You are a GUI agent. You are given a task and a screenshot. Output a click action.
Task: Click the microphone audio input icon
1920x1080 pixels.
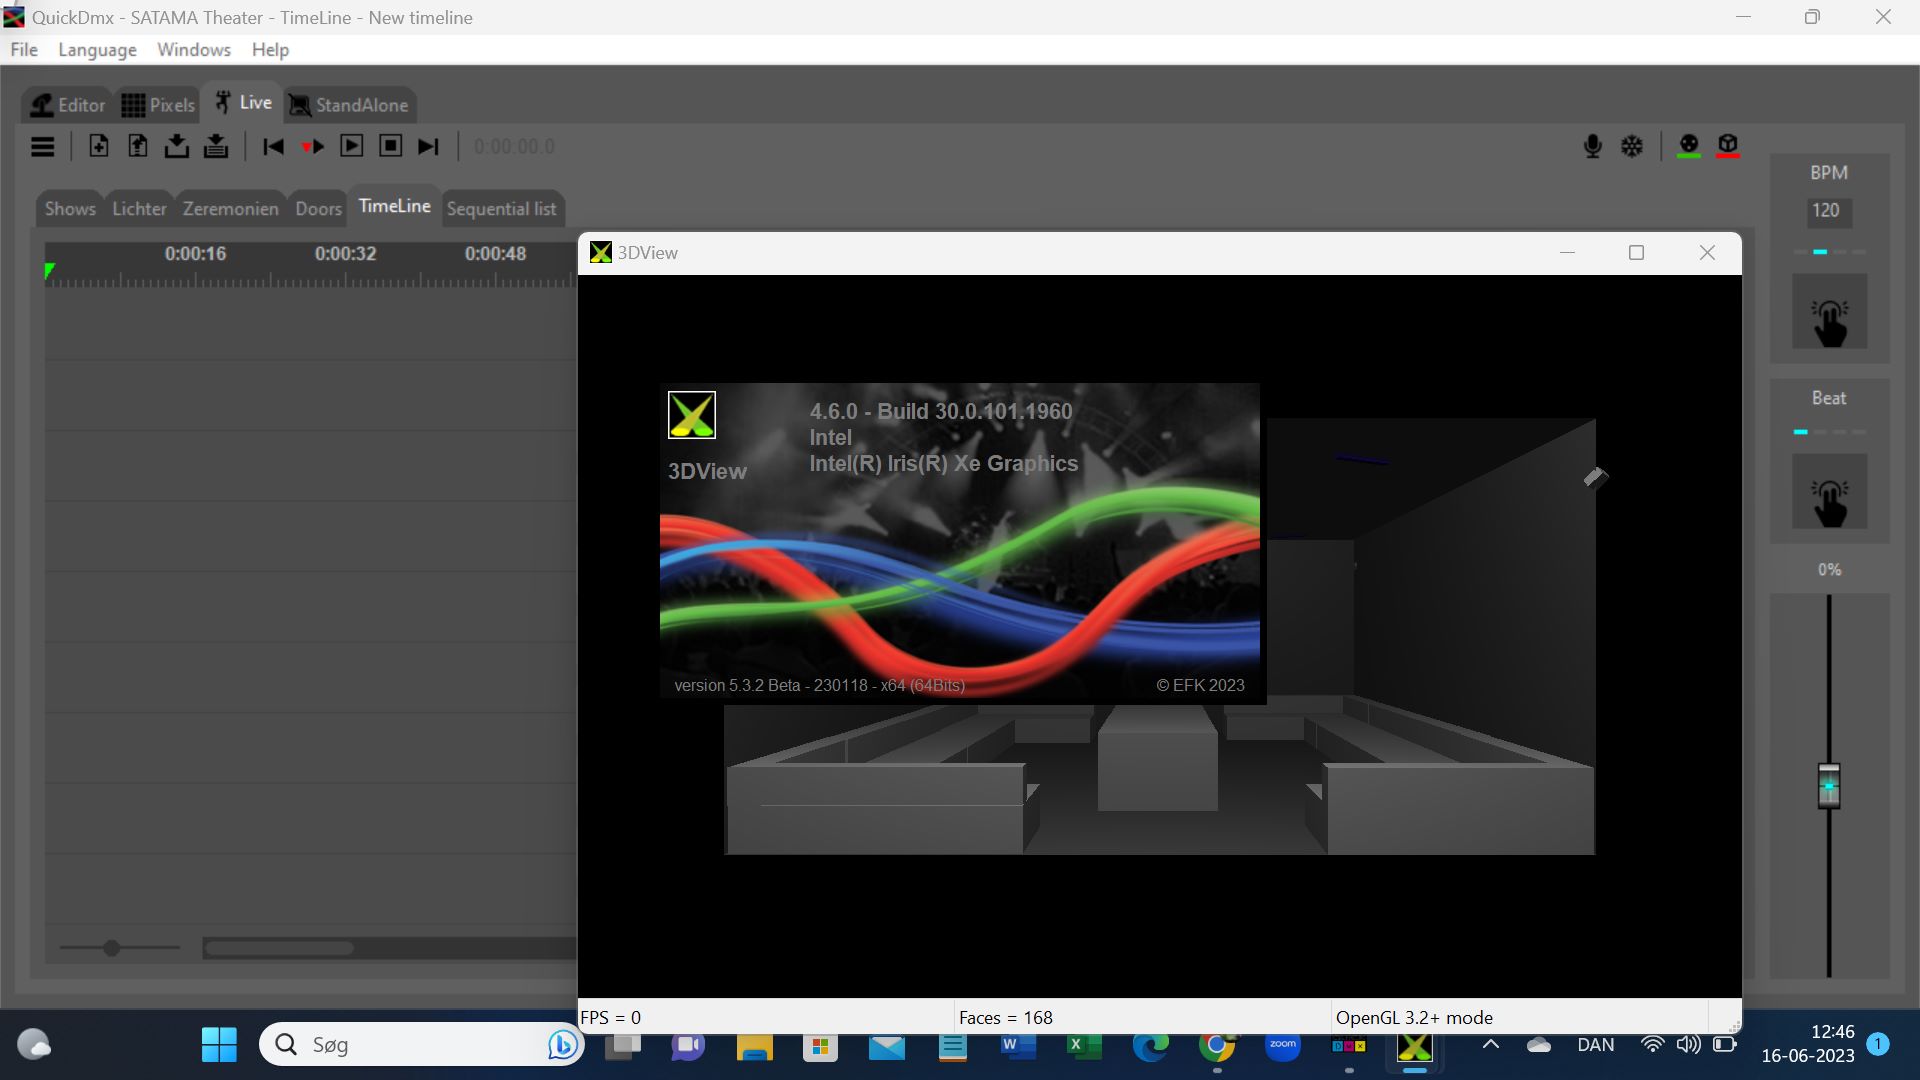coord(1592,147)
